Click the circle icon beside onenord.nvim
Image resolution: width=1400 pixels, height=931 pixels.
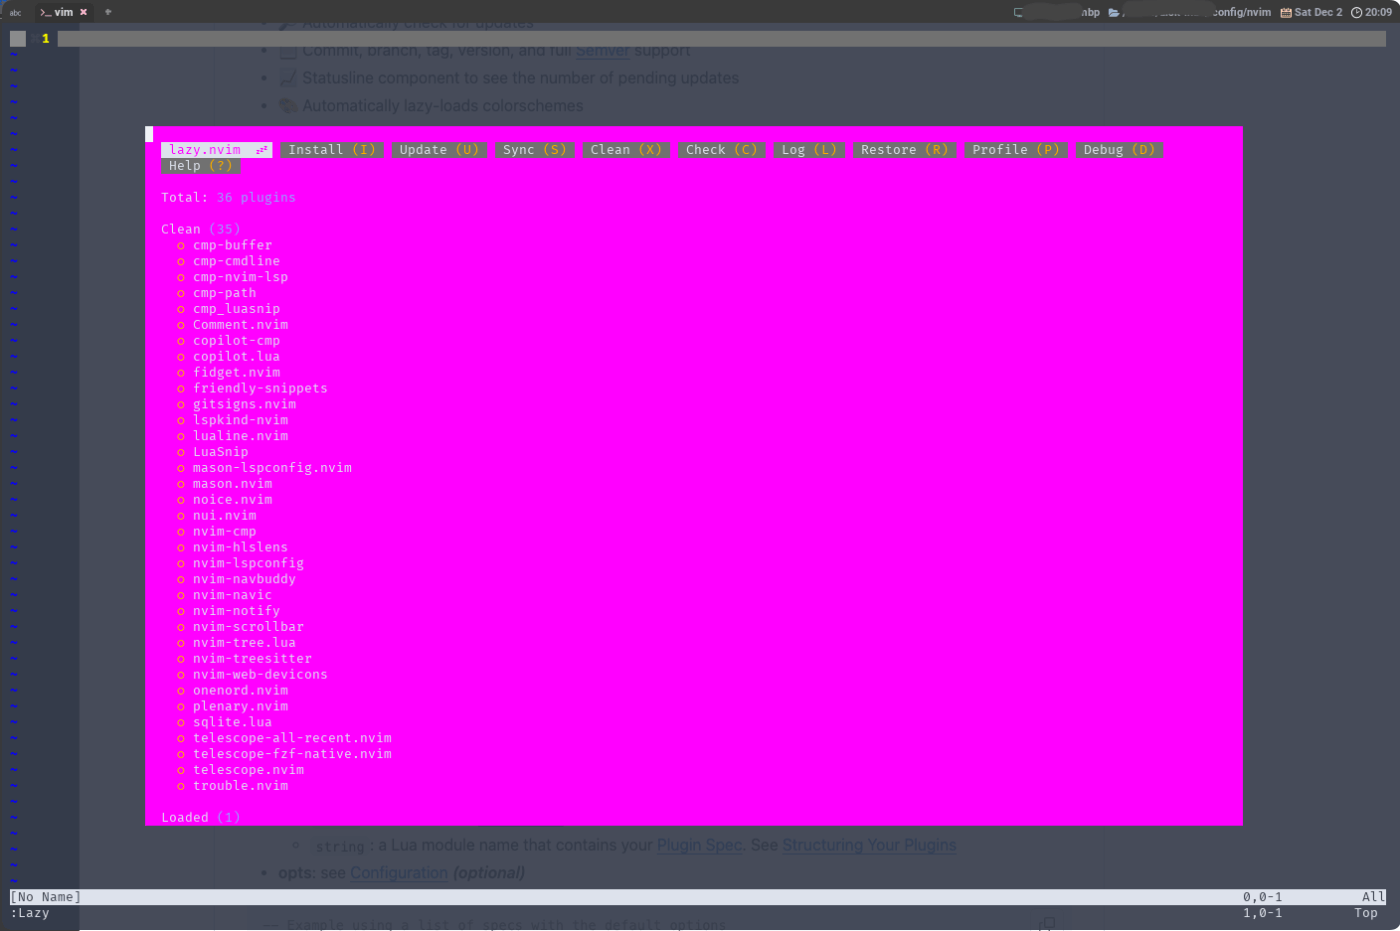point(181,691)
